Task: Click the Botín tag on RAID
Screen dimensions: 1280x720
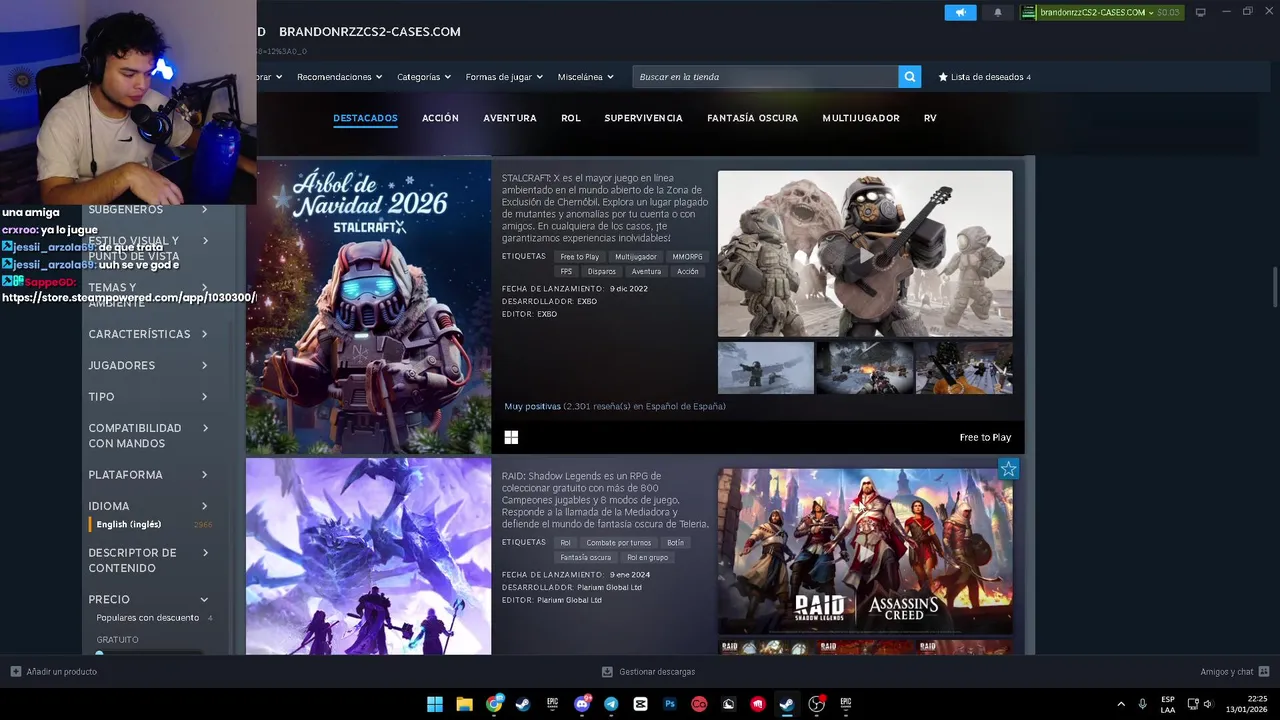Action: click(676, 543)
